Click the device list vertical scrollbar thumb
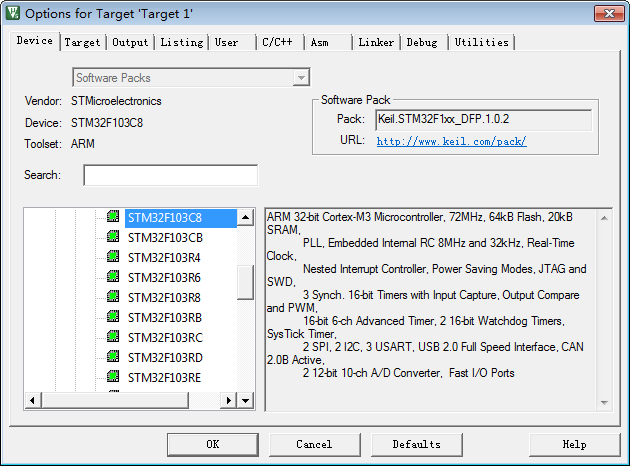Viewport: 630px width, 466px height. pos(245,282)
